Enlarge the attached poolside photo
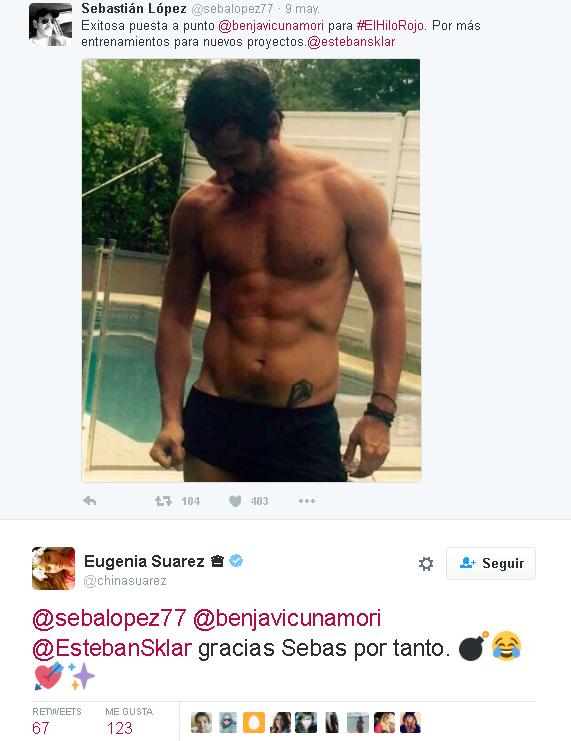571x741 pixels. (x=251, y=270)
